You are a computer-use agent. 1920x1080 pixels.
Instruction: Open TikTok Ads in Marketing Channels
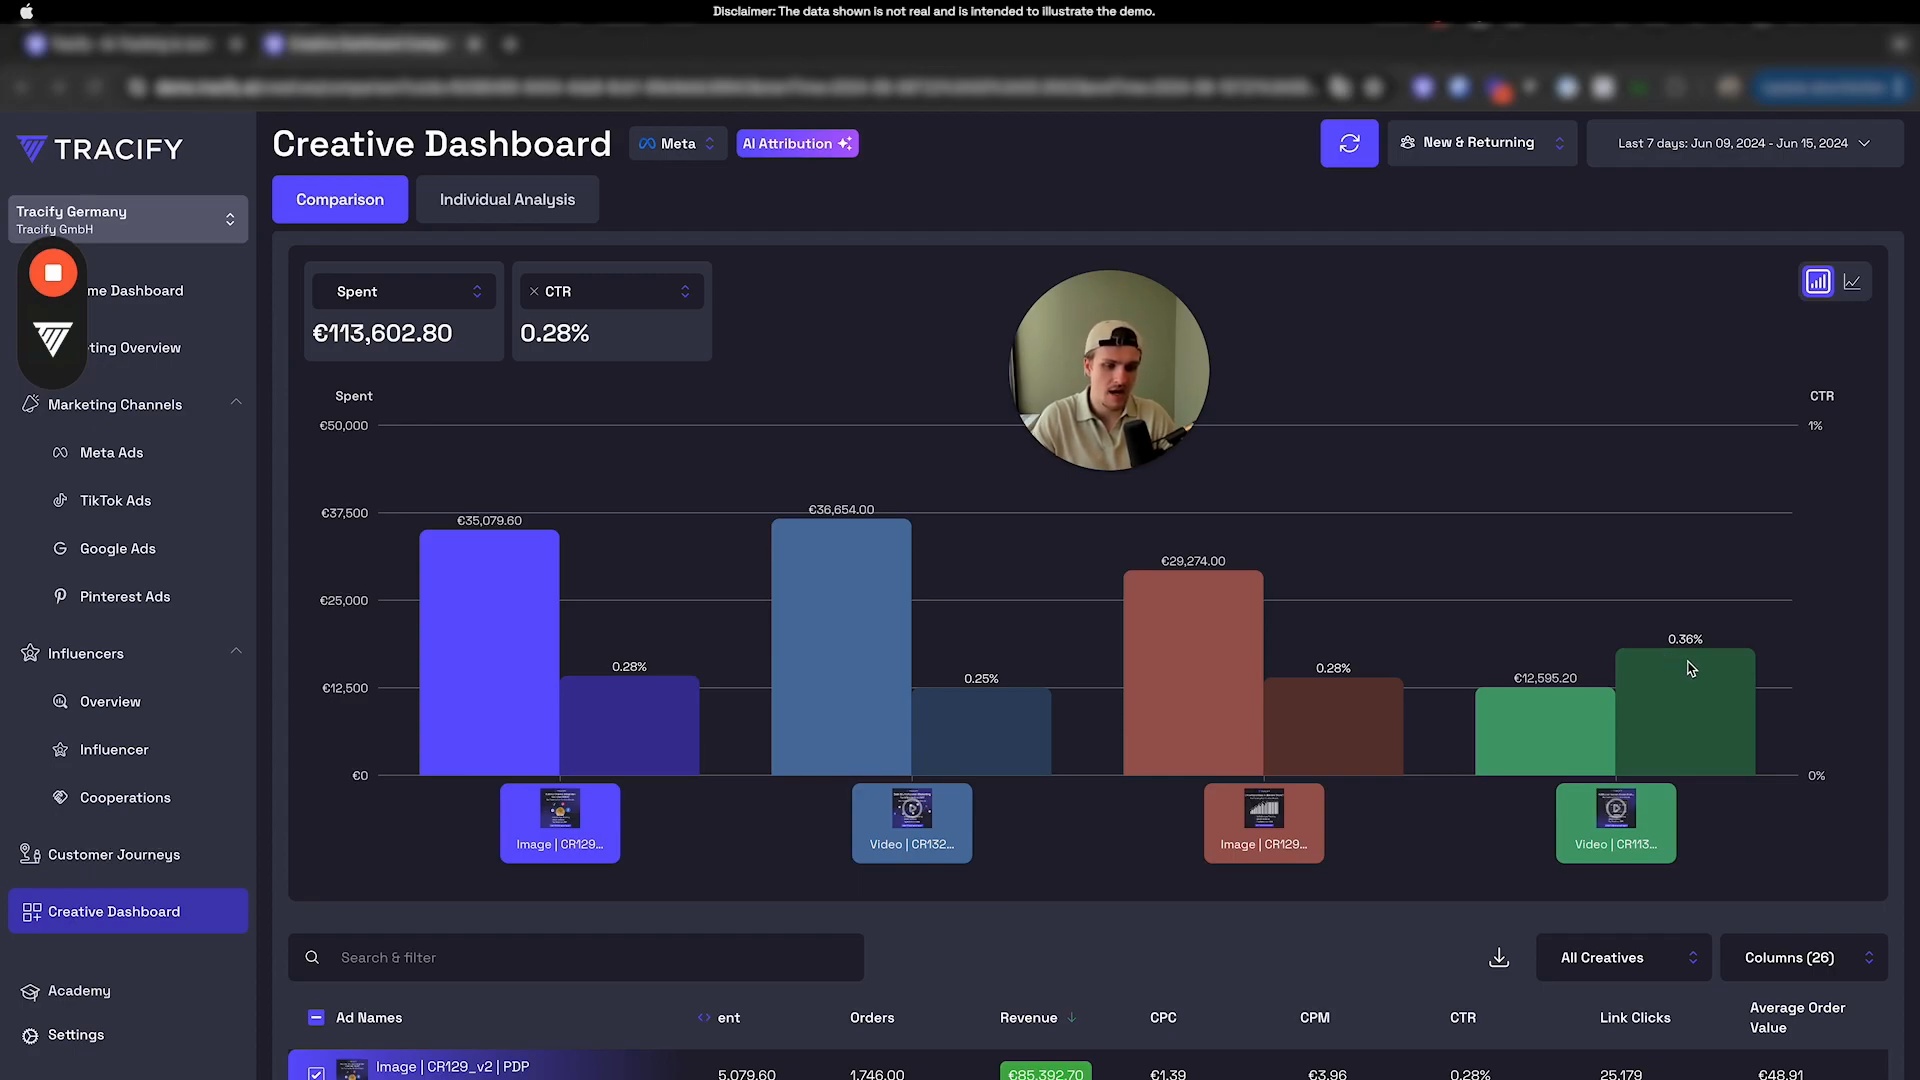coord(115,500)
